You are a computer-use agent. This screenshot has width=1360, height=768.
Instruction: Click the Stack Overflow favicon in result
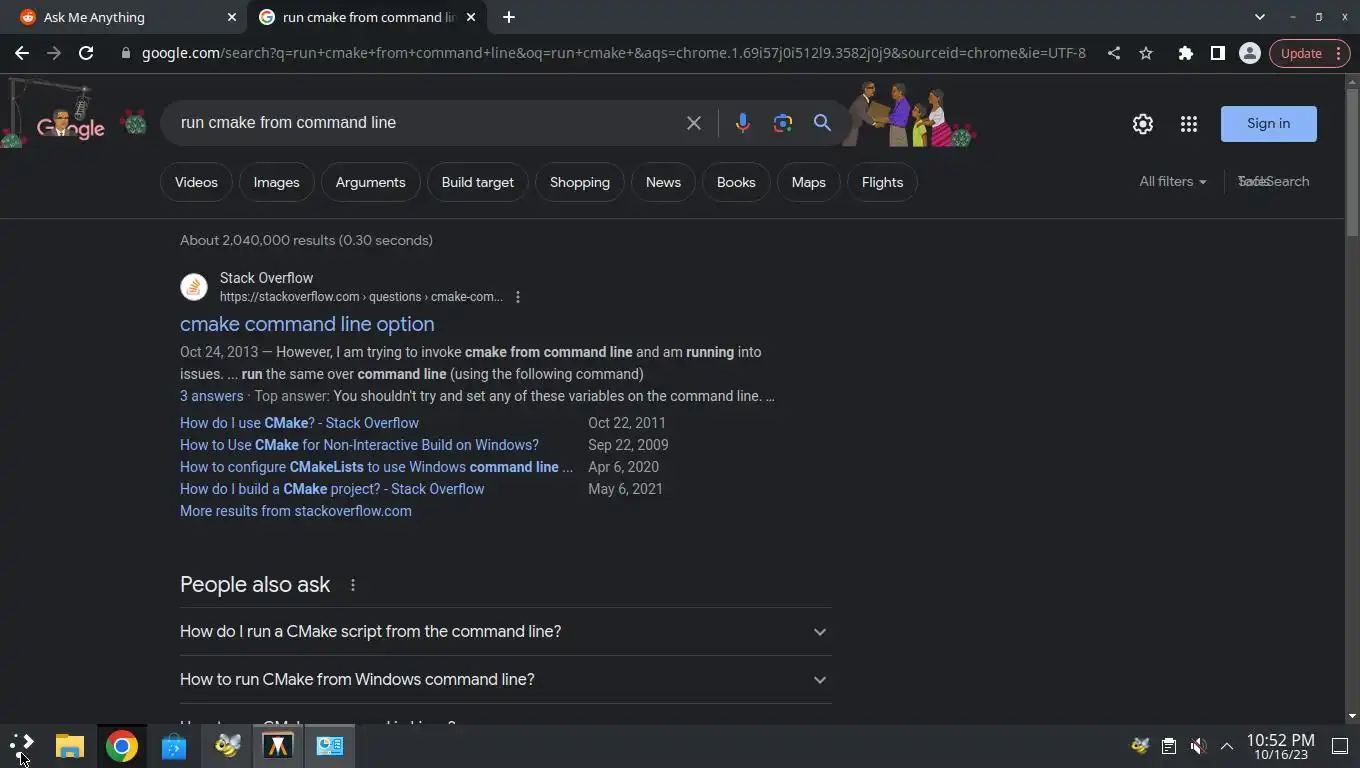(x=194, y=288)
